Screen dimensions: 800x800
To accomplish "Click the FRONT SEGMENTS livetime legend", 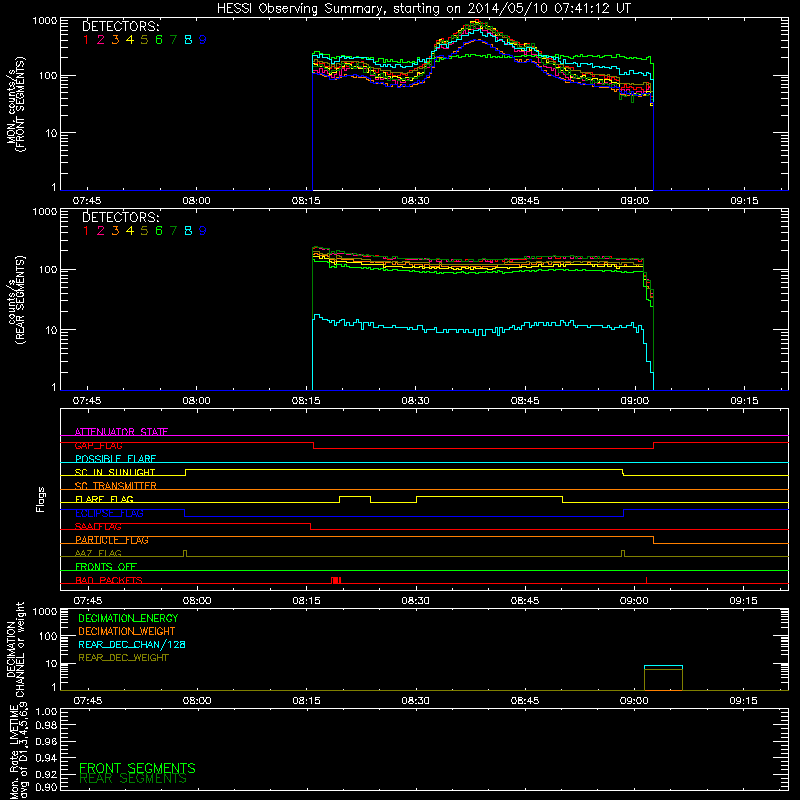I will (x=137, y=768).
